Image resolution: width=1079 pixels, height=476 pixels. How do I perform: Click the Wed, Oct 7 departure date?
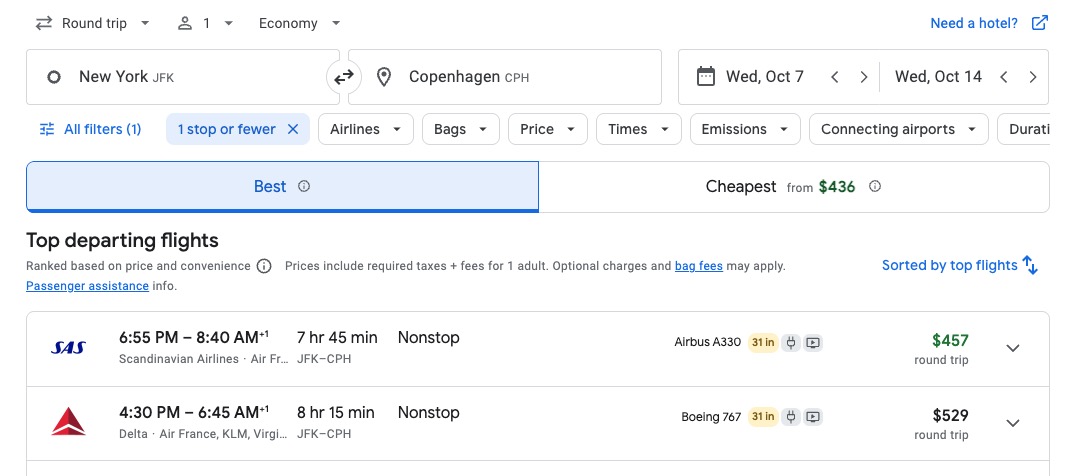(x=765, y=76)
